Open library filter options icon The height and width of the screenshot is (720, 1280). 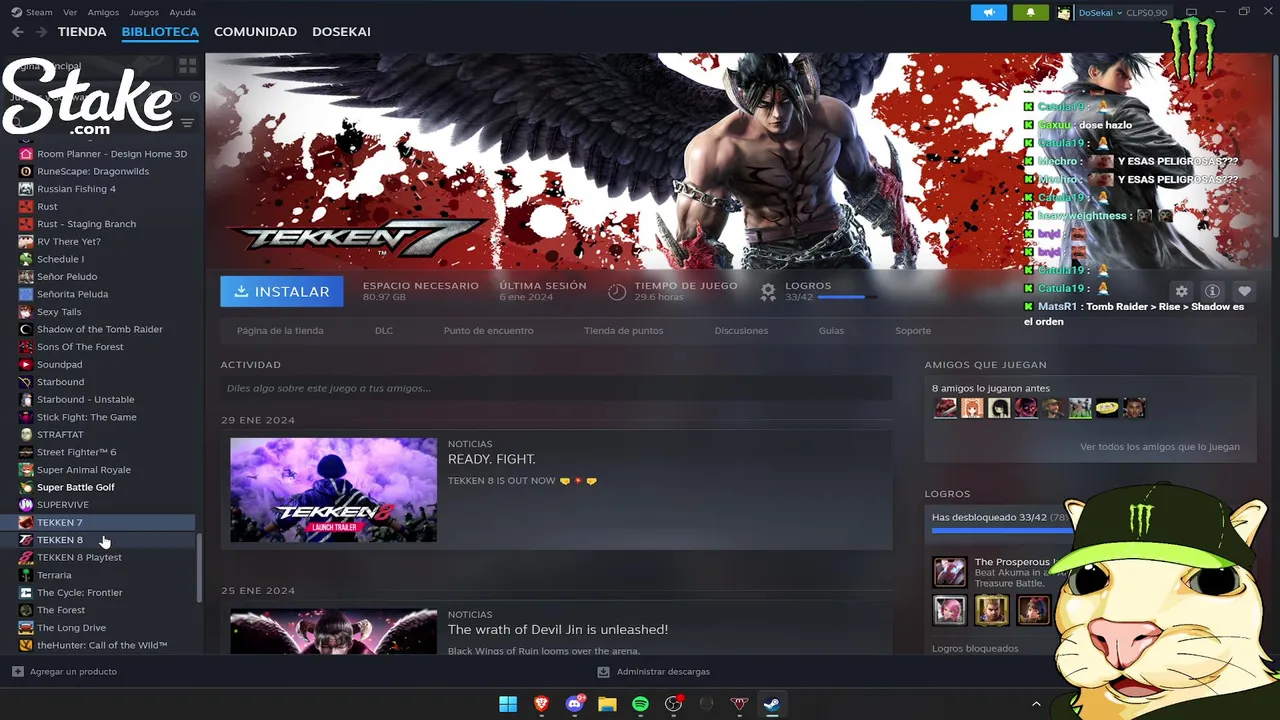[187, 123]
